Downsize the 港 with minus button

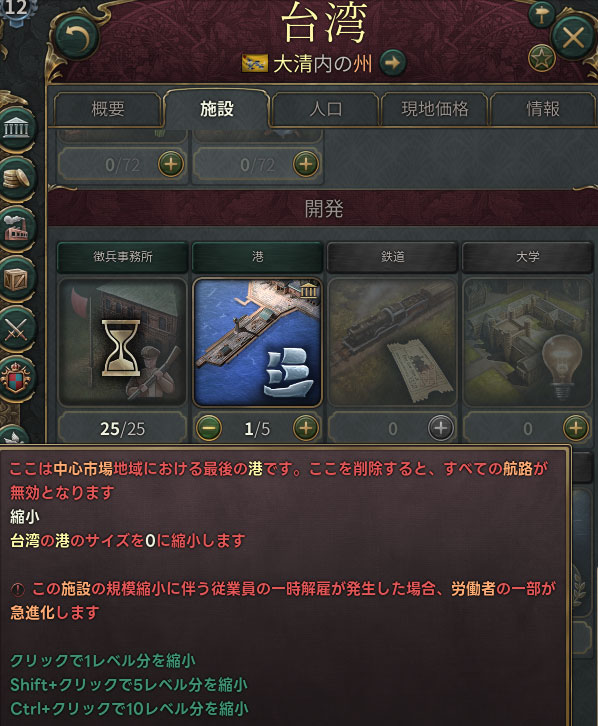point(209,428)
